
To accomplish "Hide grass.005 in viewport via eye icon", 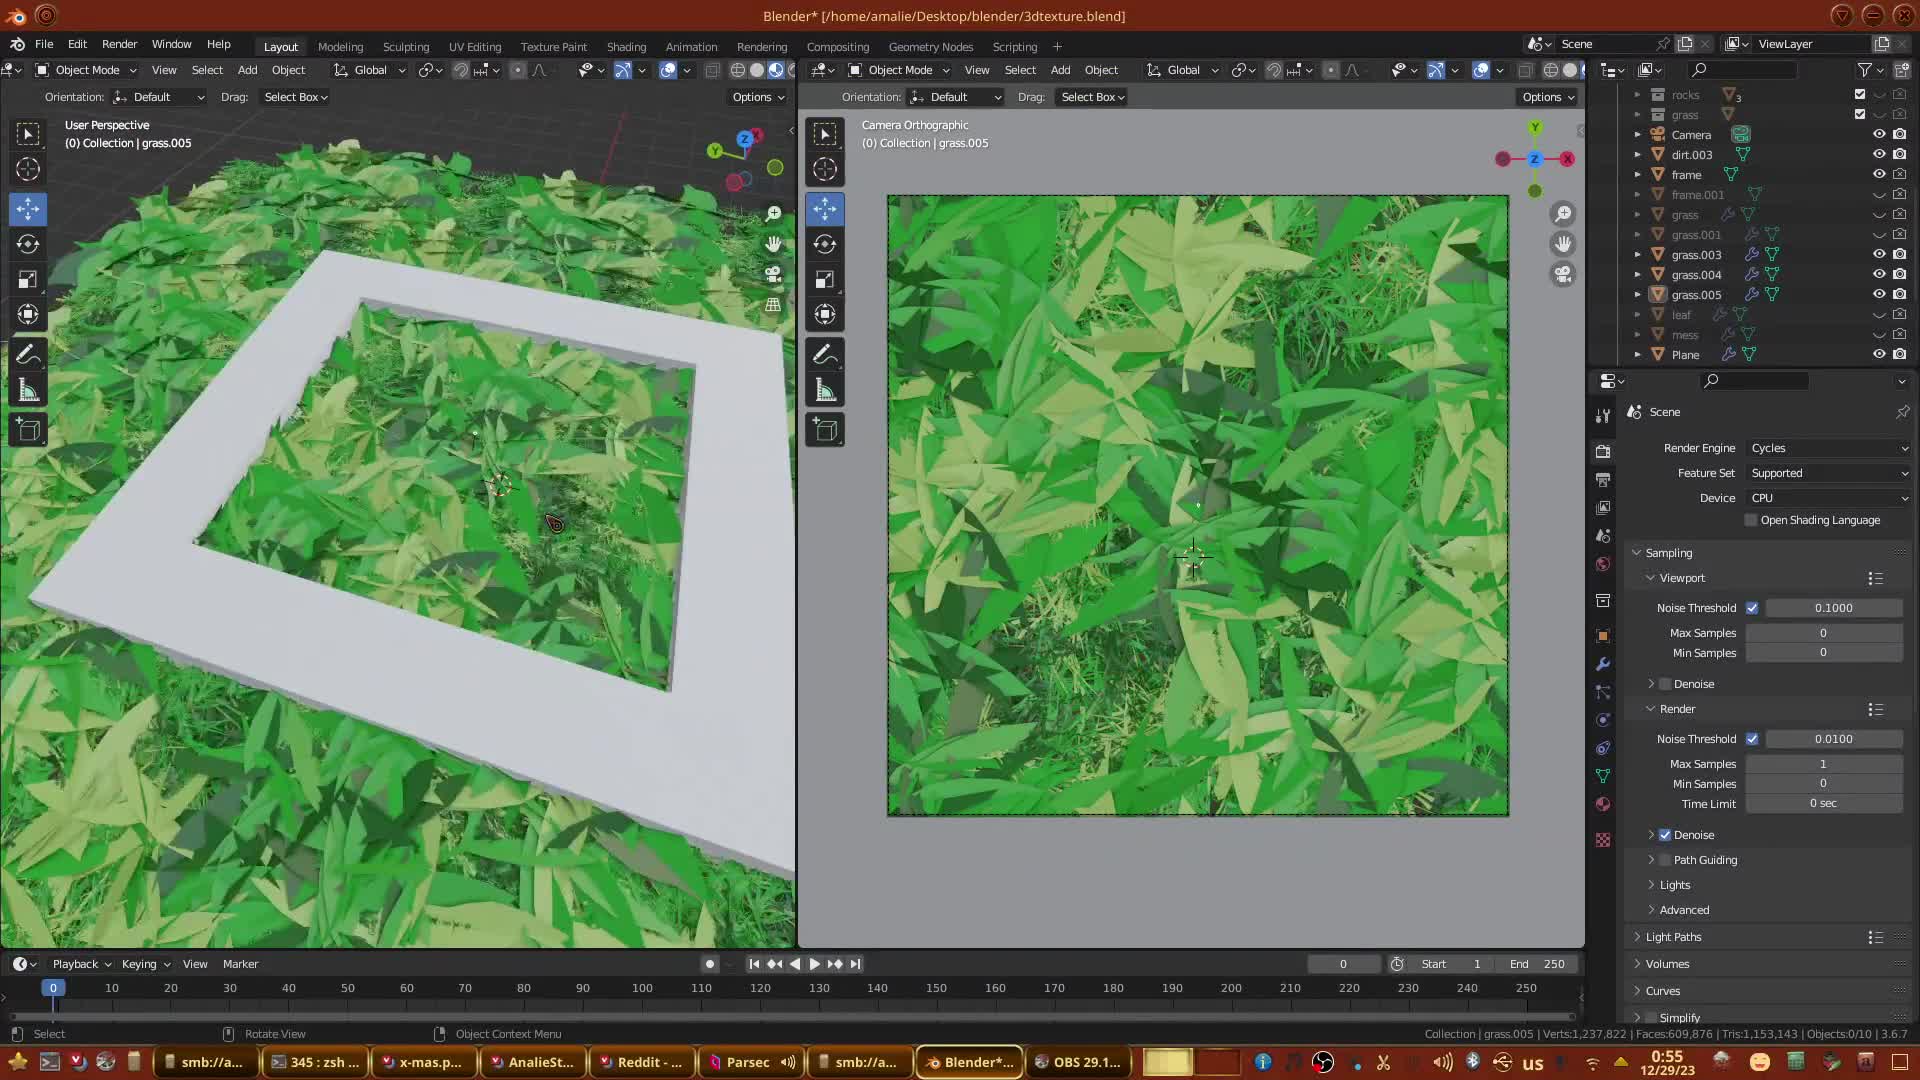I will 1879,294.
